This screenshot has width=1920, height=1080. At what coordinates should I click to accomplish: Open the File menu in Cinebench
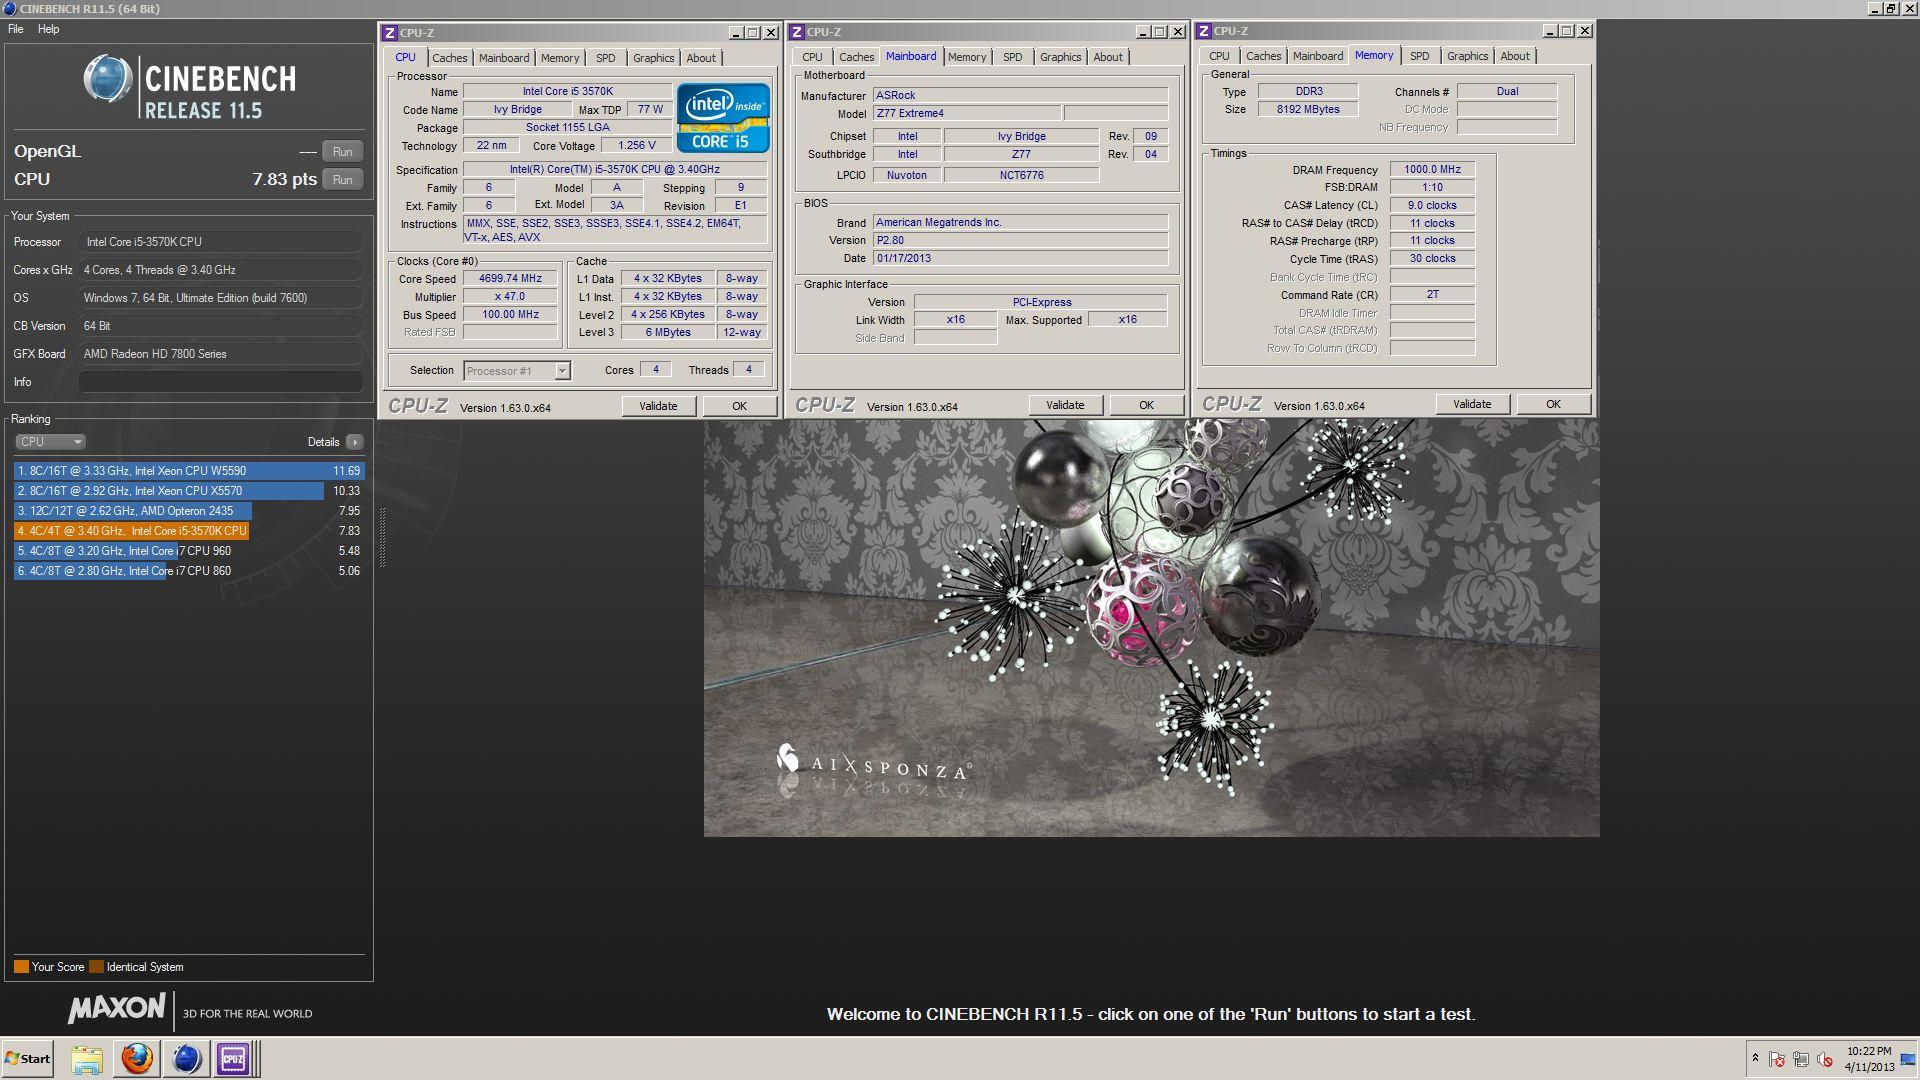16,29
